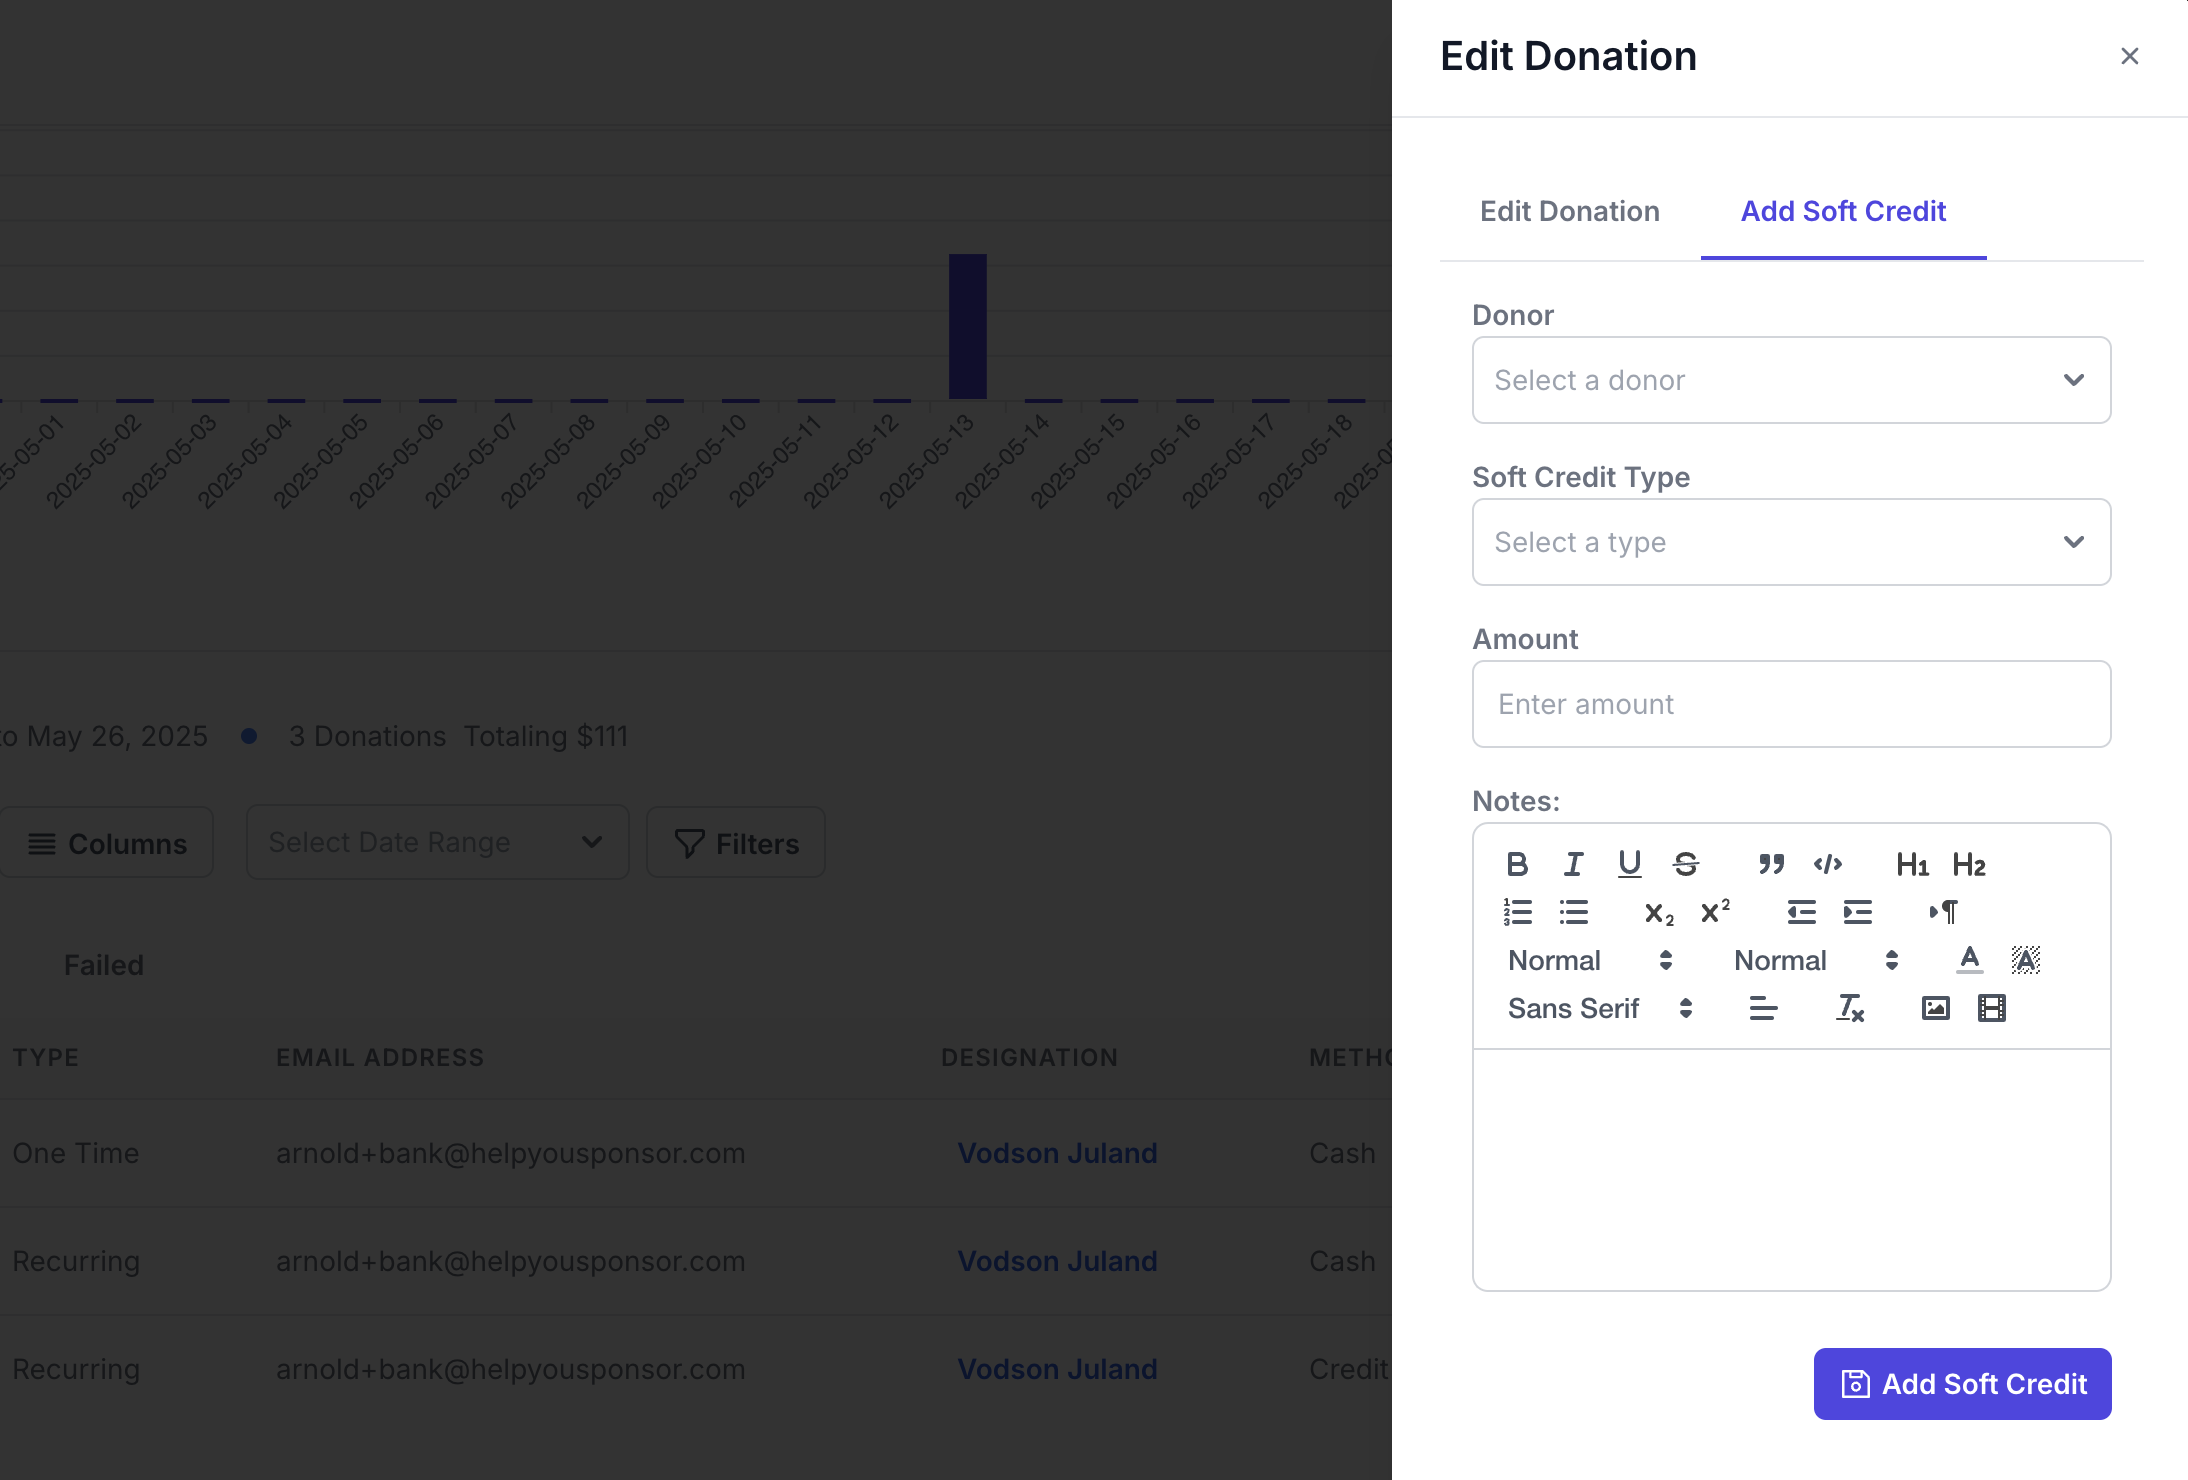Apply Heading 2 style
2188x1480 pixels.
(x=1969, y=864)
